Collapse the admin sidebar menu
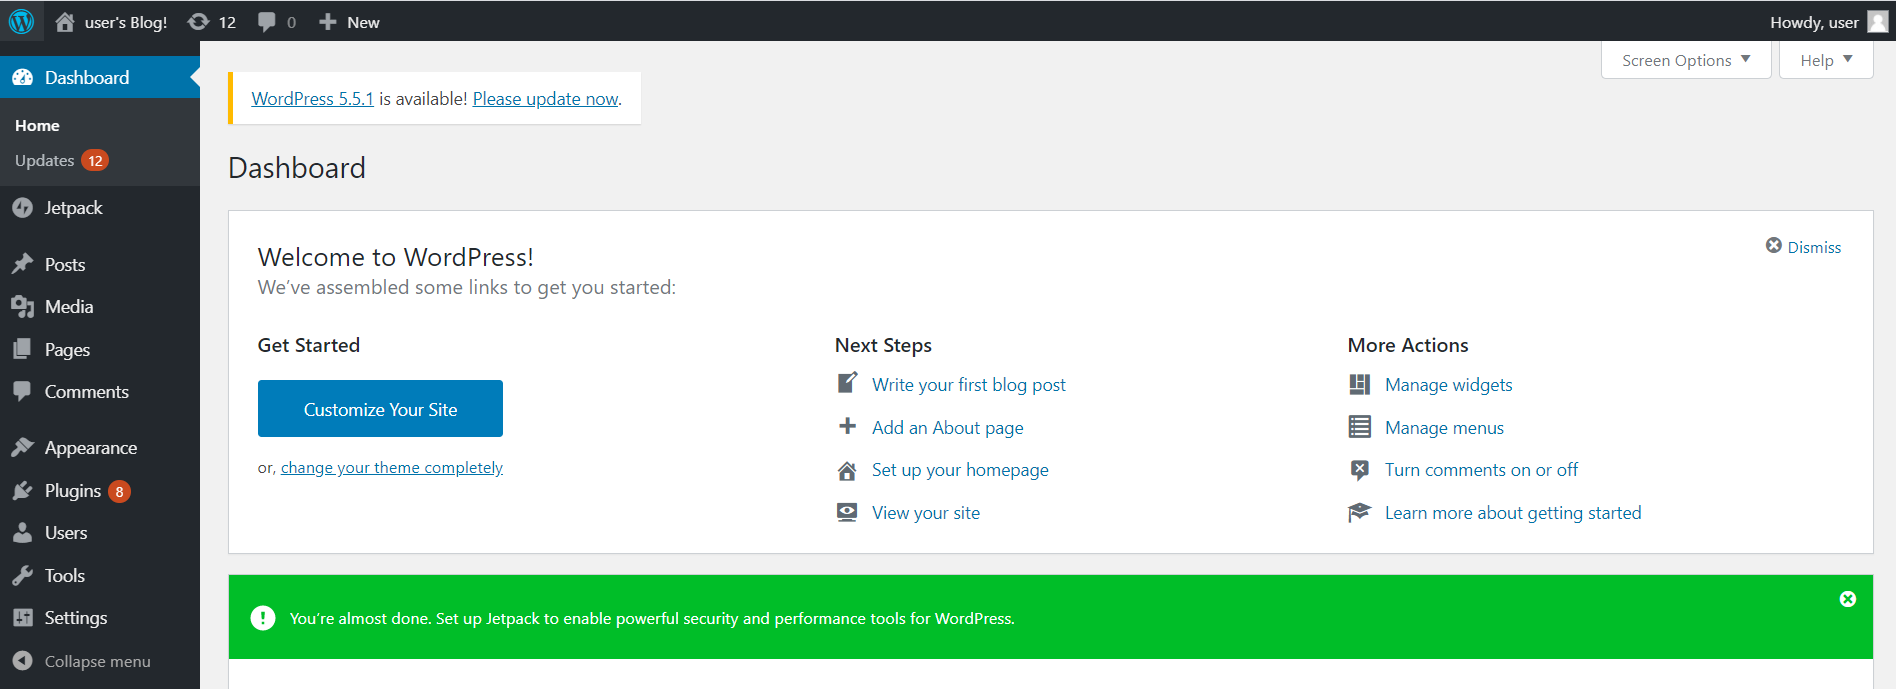This screenshot has width=1896, height=689. pos(82,661)
